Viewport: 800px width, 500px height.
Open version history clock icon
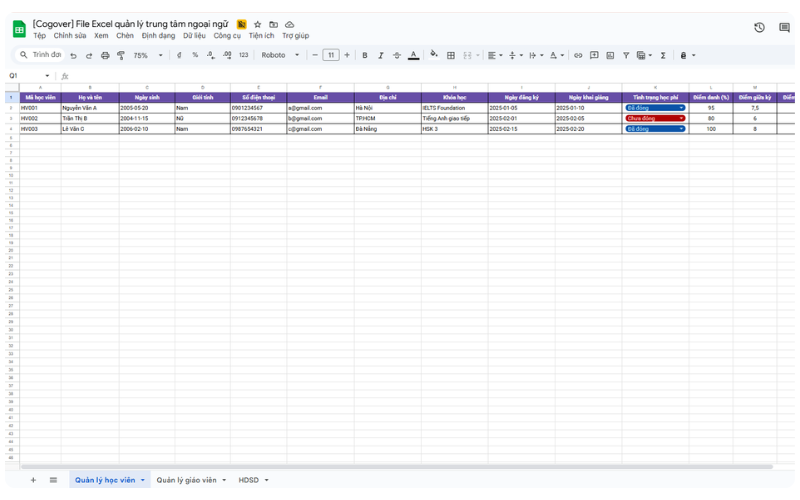(759, 28)
